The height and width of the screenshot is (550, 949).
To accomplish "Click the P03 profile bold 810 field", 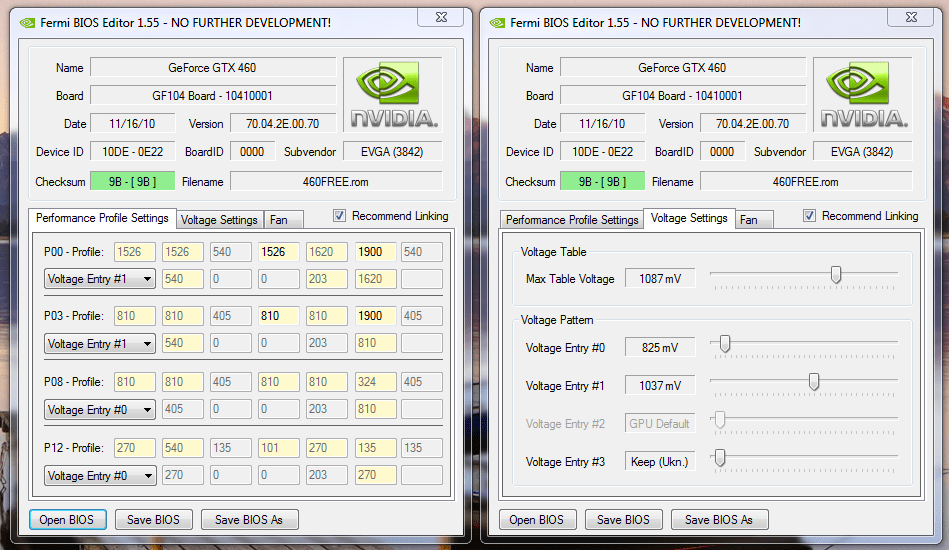I will click(278, 316).
